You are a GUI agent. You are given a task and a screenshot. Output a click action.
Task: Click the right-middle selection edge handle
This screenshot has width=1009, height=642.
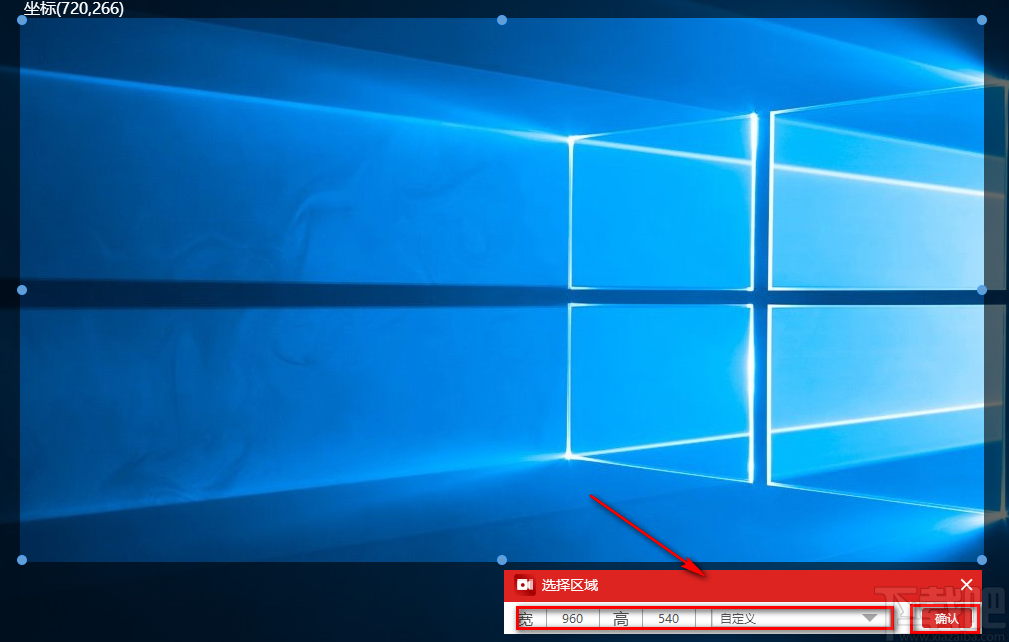point(982,290)
